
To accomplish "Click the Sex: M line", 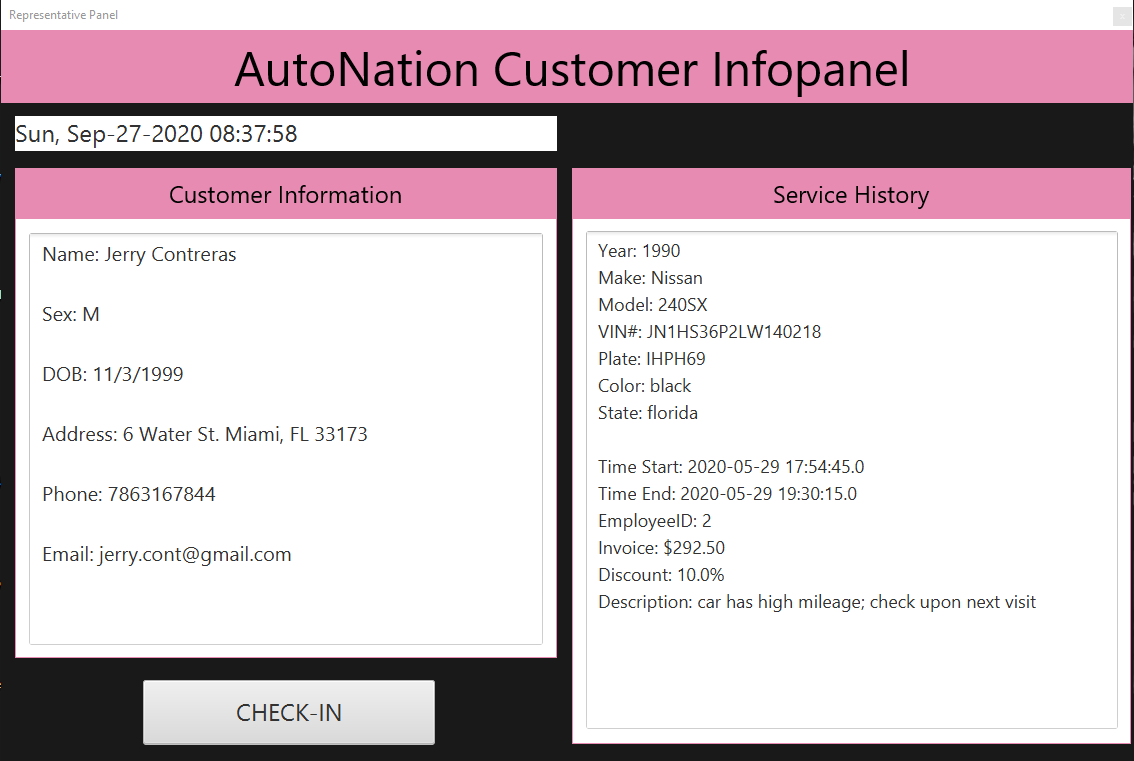I will 71,315.
